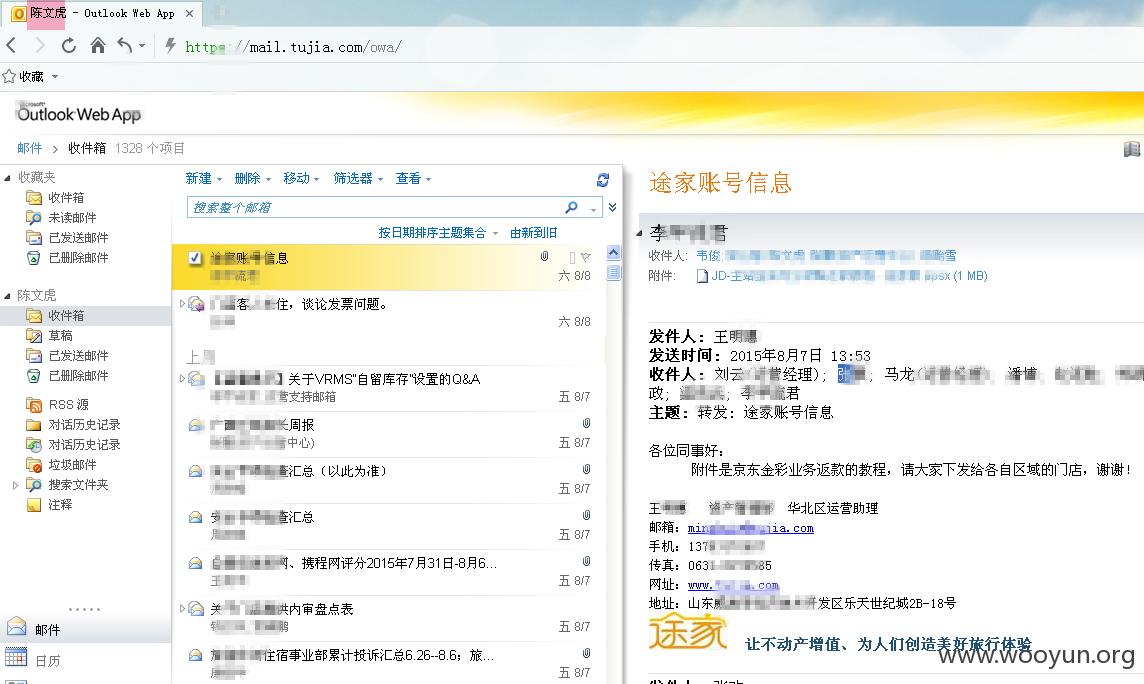Screen dimensions: 1144x684
Task: Open the search scope dropdown arrow
Action: 594,209
